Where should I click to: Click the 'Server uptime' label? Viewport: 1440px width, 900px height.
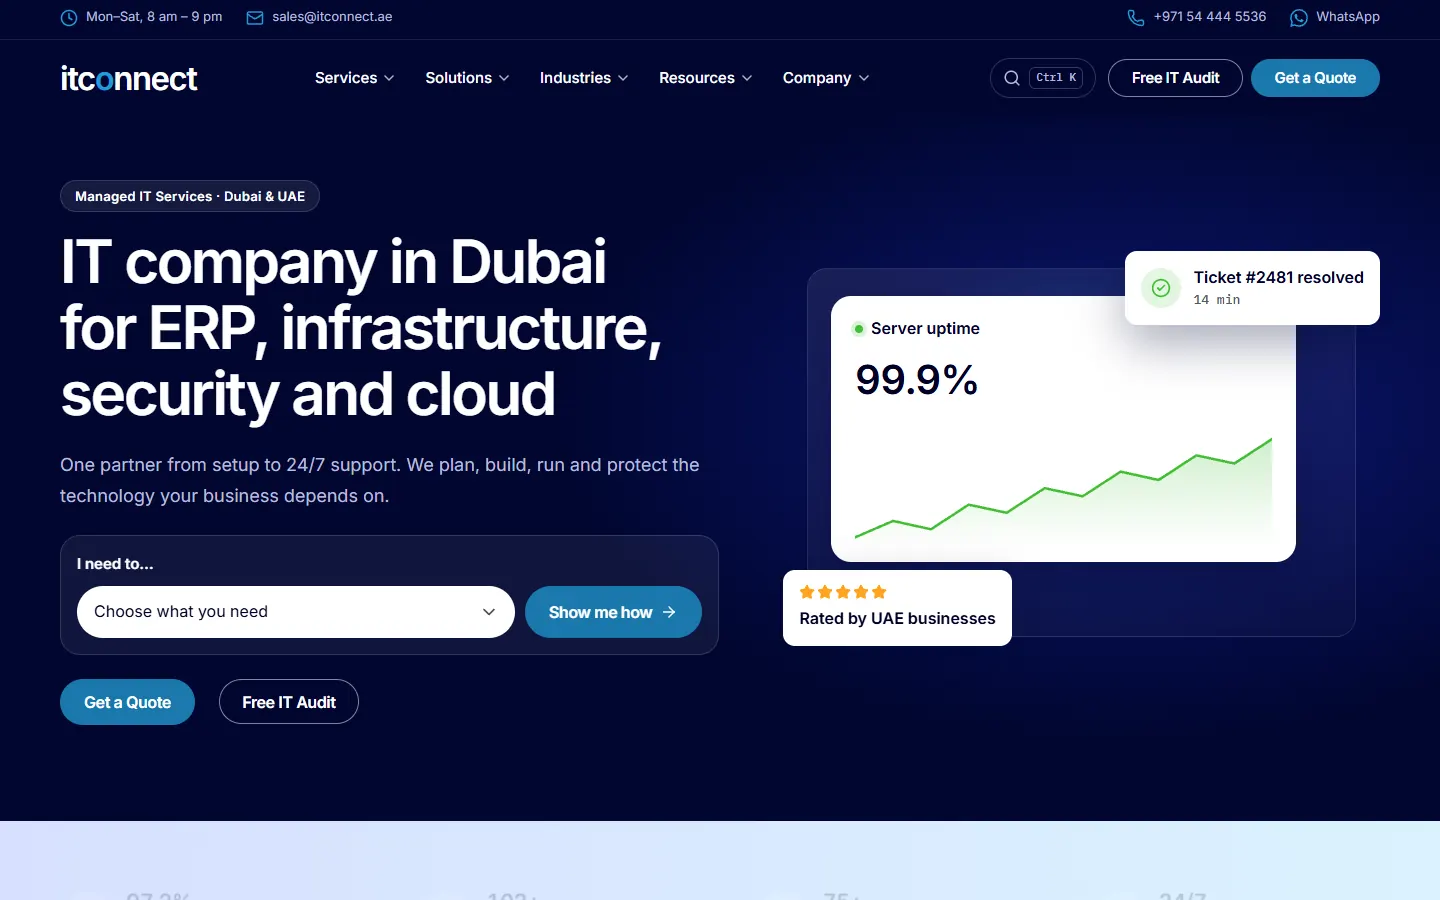coord(925,329)
